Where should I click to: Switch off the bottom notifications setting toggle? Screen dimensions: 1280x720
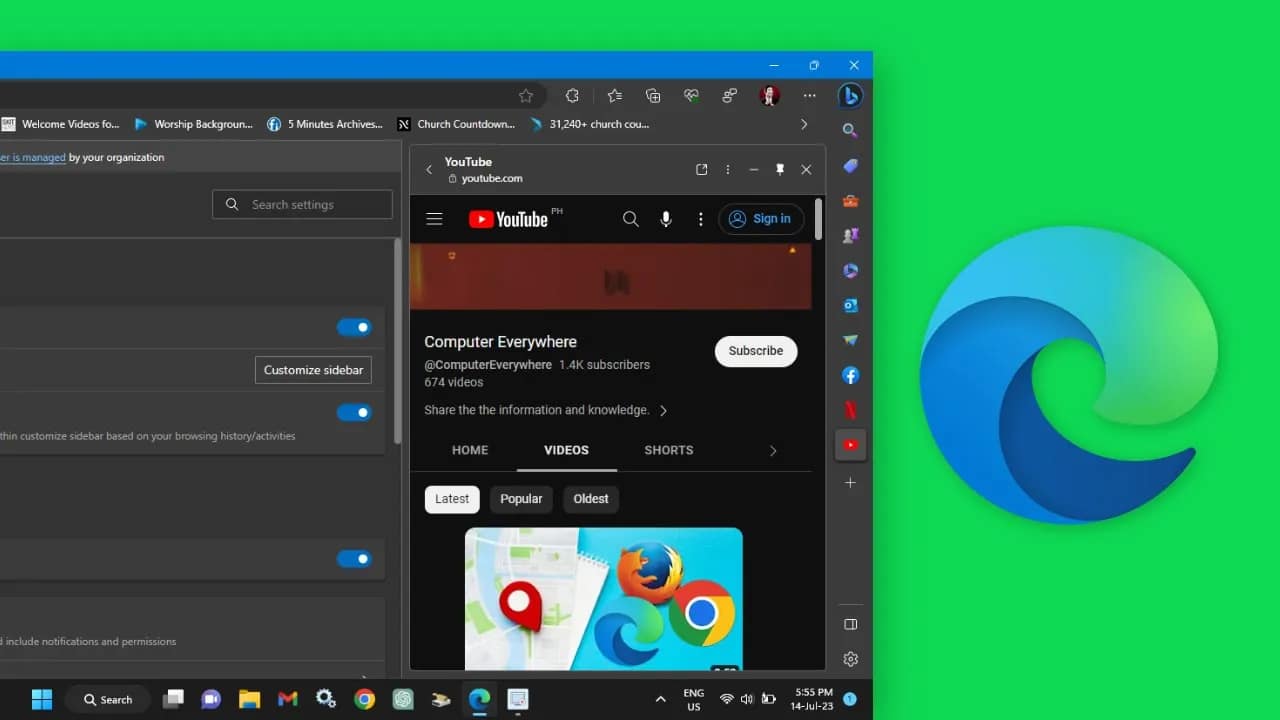tap(355, 559)
